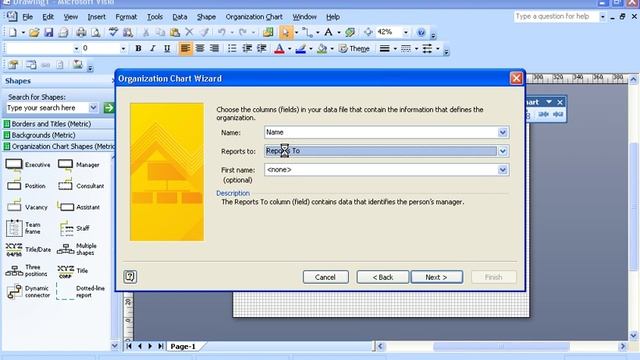Open the shape search history dropdown
This screenshot has width=640, height=360.
pyautogui.click(x=93, y=108)
